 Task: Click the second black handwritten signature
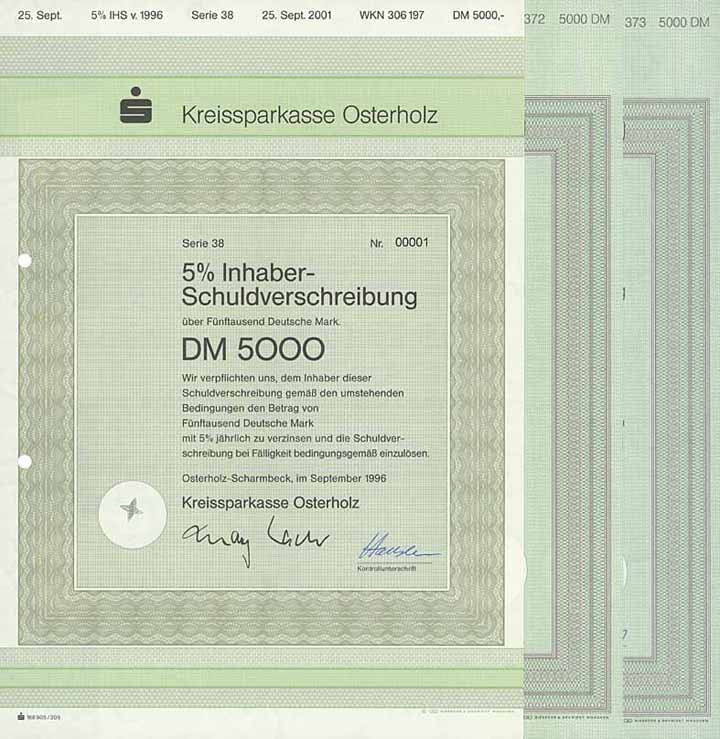298,533
